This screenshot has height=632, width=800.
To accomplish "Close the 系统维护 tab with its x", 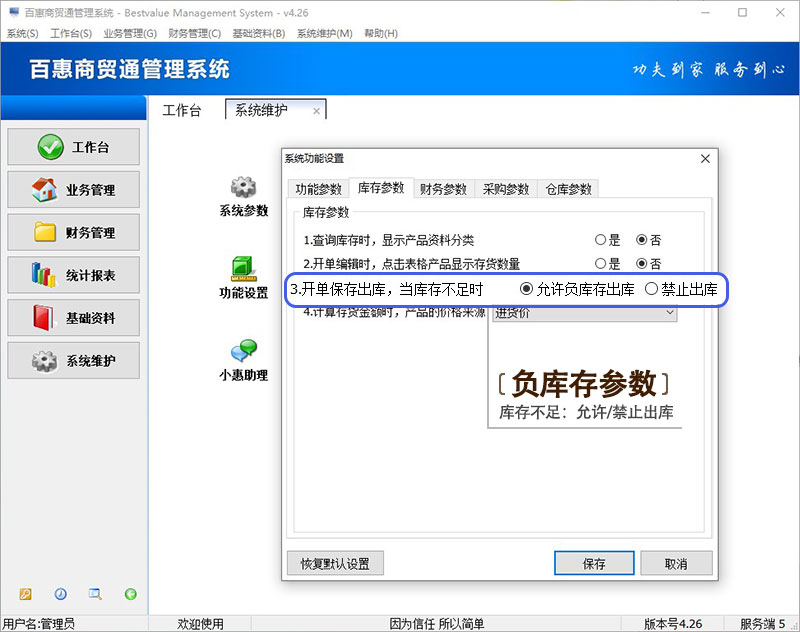I will point(316,111).
